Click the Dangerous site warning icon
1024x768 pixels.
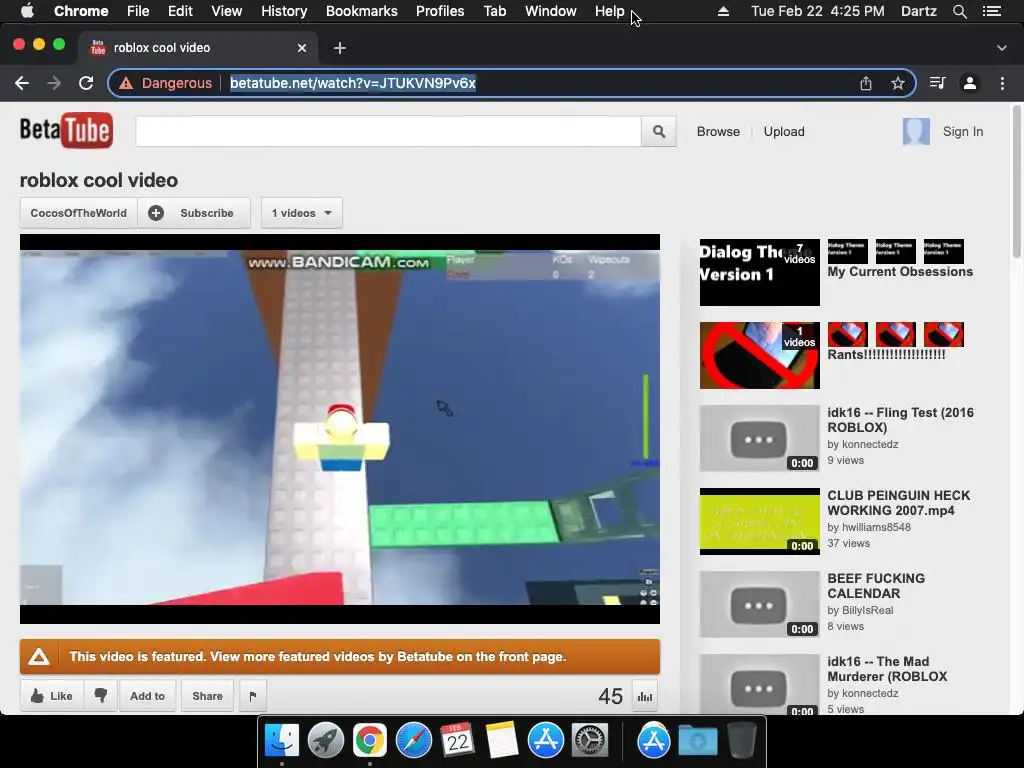tap(126, 84)
